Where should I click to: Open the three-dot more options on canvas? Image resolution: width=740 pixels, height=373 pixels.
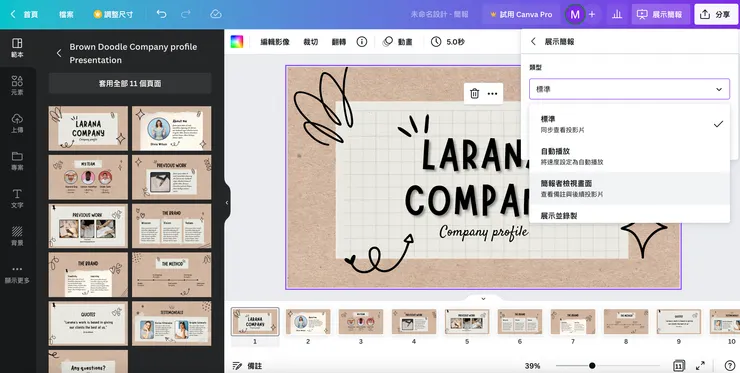(492, 93)
